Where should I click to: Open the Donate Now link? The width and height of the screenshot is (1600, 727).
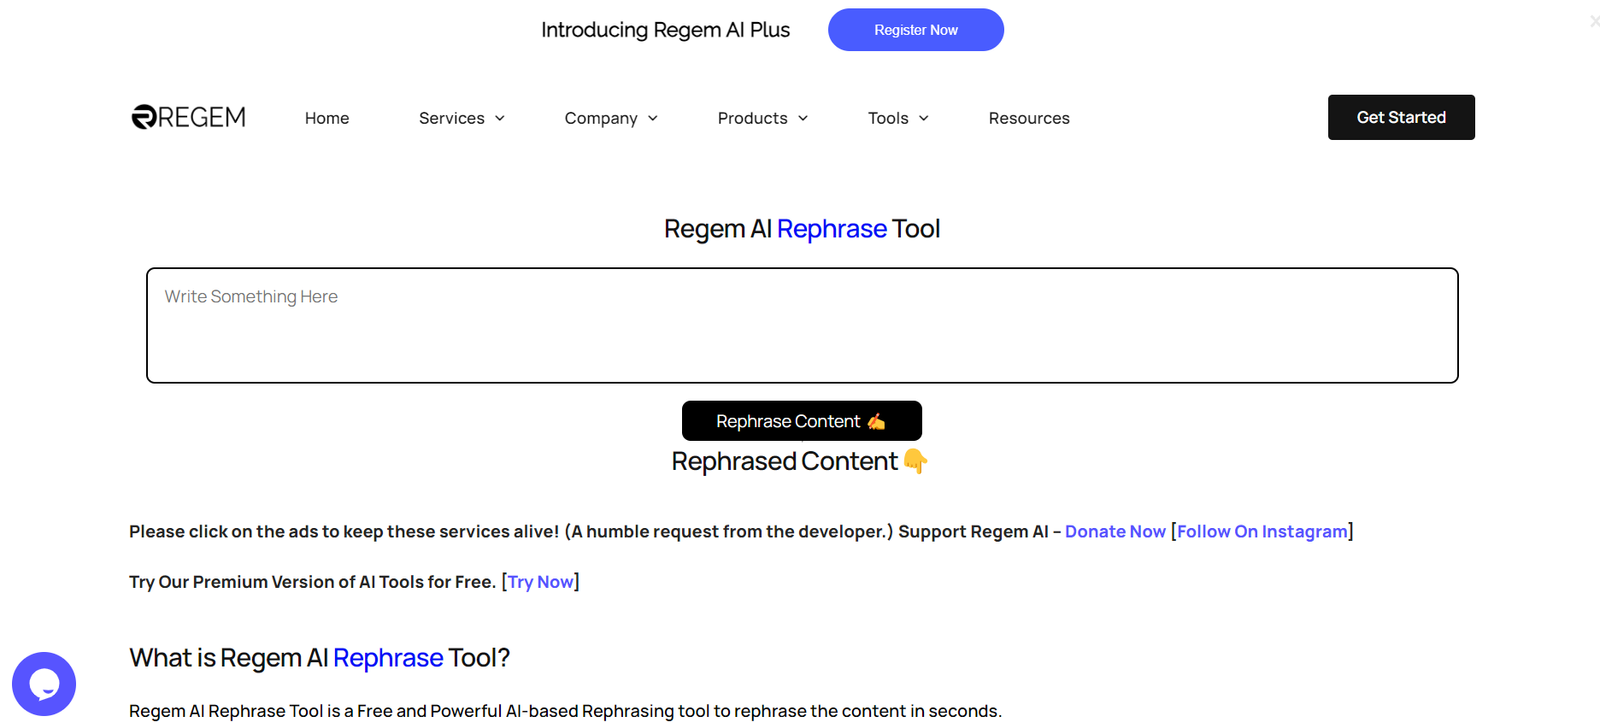point(1115,532)
